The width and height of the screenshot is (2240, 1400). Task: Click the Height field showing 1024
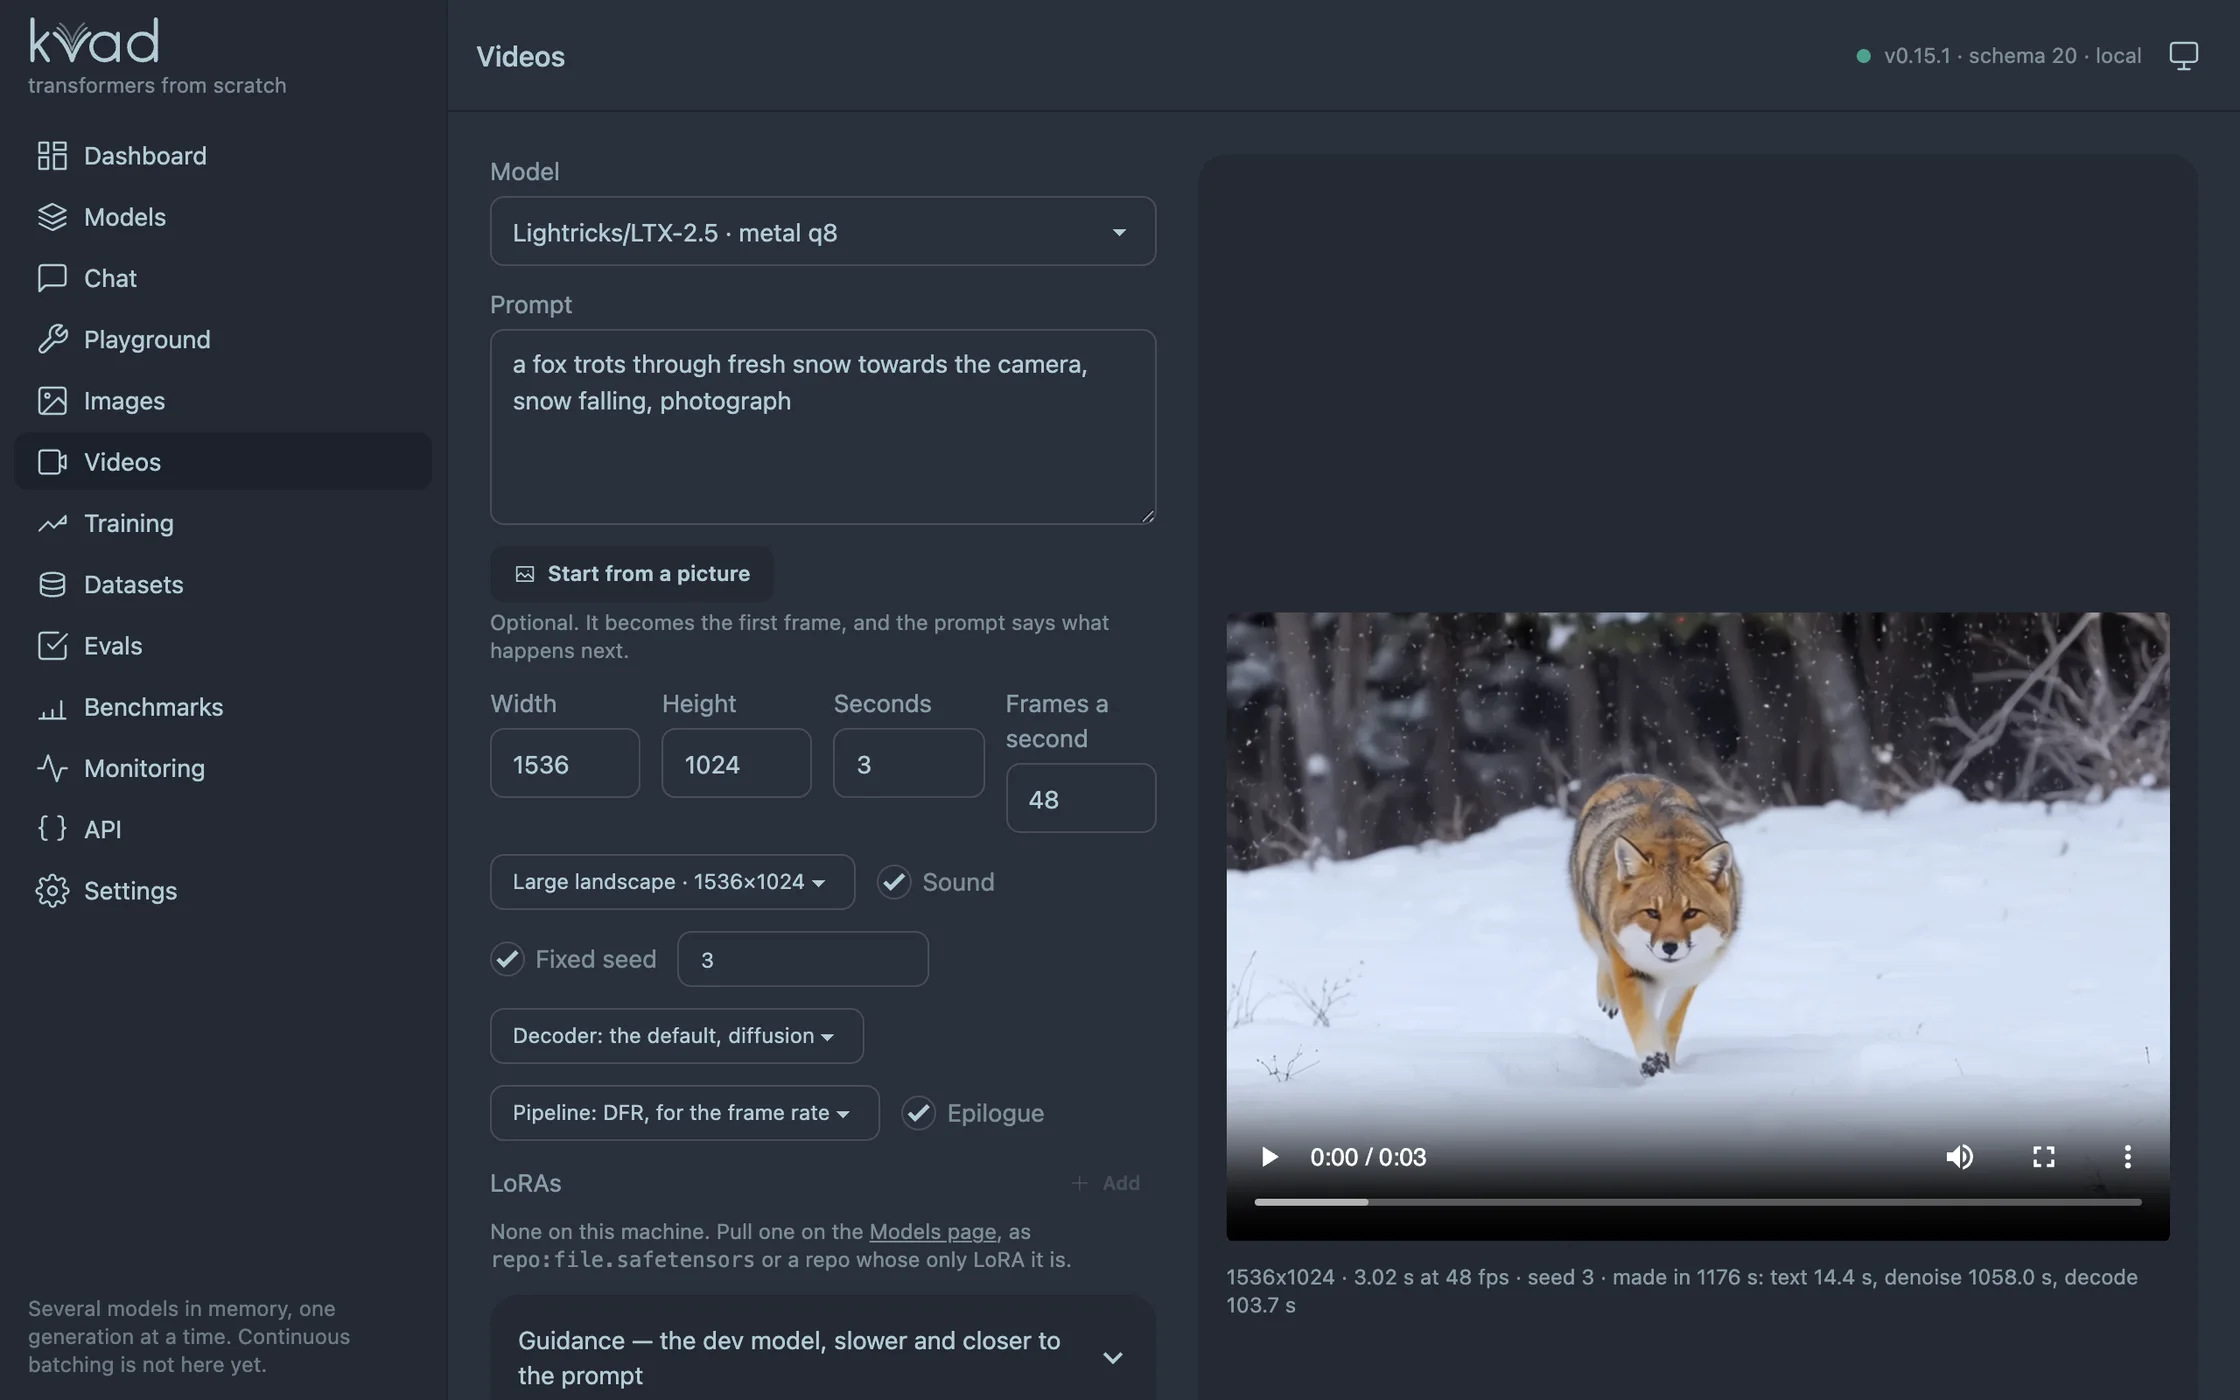tap(736, 764)
